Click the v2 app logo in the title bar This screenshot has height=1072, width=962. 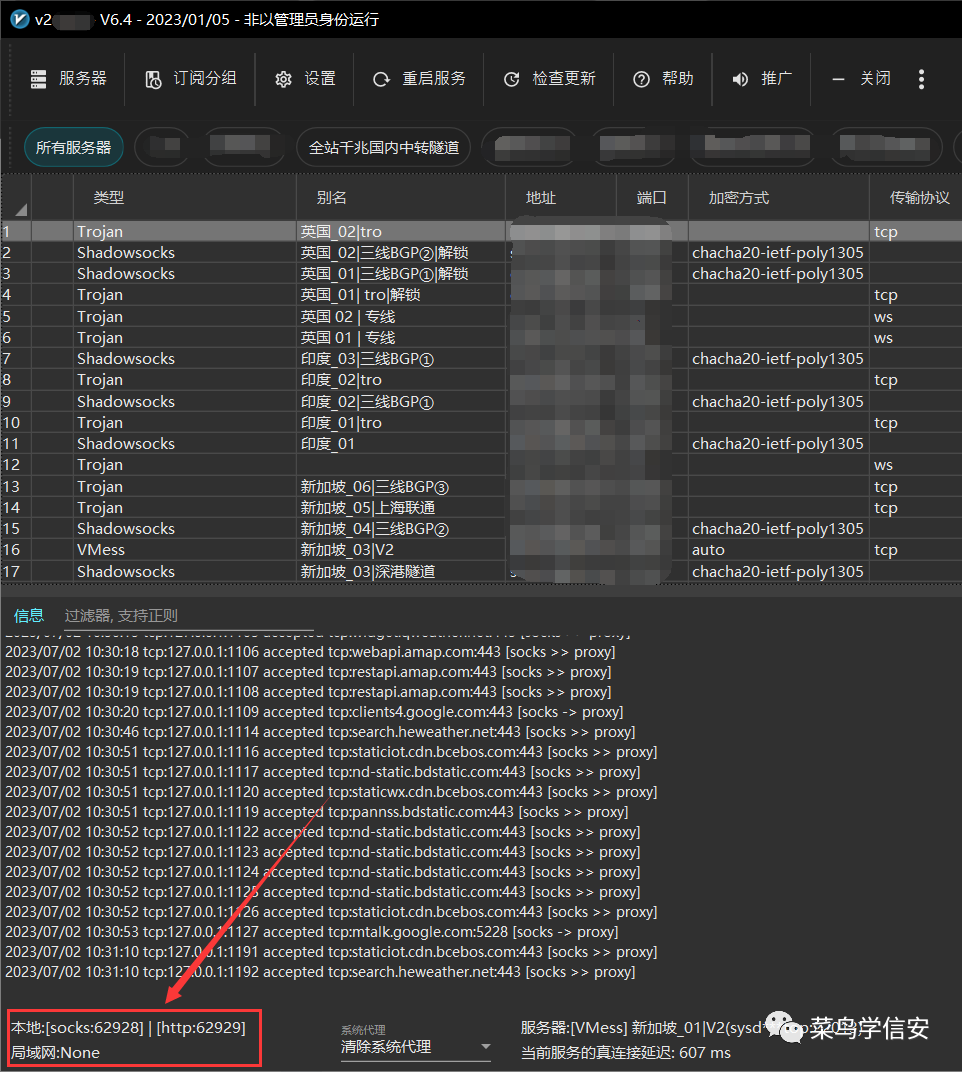20,19
